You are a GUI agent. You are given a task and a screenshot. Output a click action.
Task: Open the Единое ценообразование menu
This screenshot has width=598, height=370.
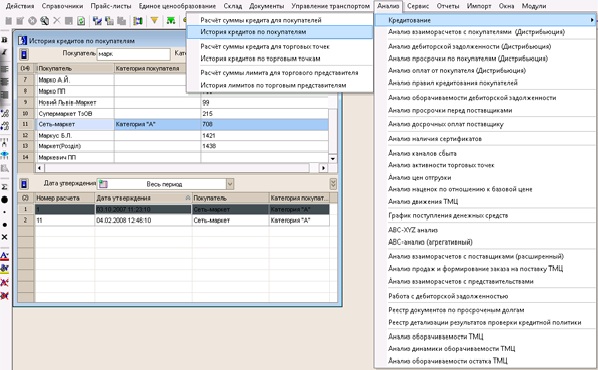[177, 6]
